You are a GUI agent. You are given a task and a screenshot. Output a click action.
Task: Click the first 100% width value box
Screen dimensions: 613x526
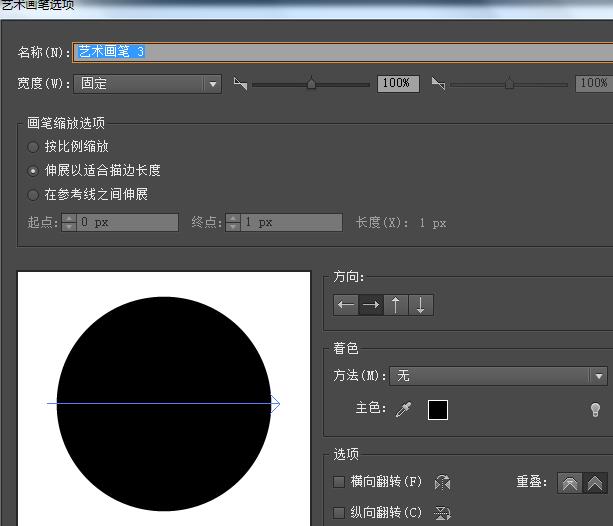398,83
